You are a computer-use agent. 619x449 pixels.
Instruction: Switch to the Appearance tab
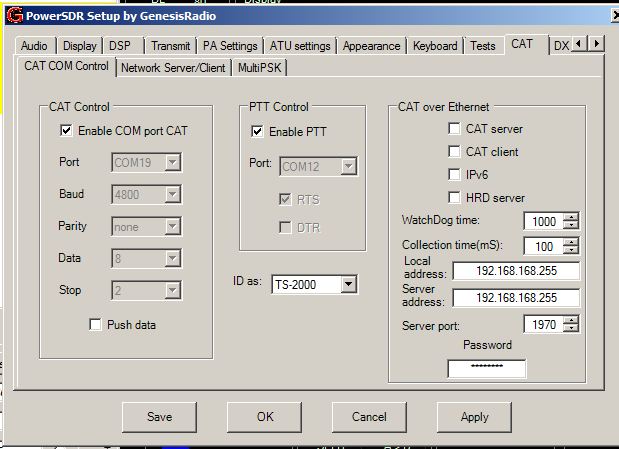pyautogui.click(x=371, y=46)
